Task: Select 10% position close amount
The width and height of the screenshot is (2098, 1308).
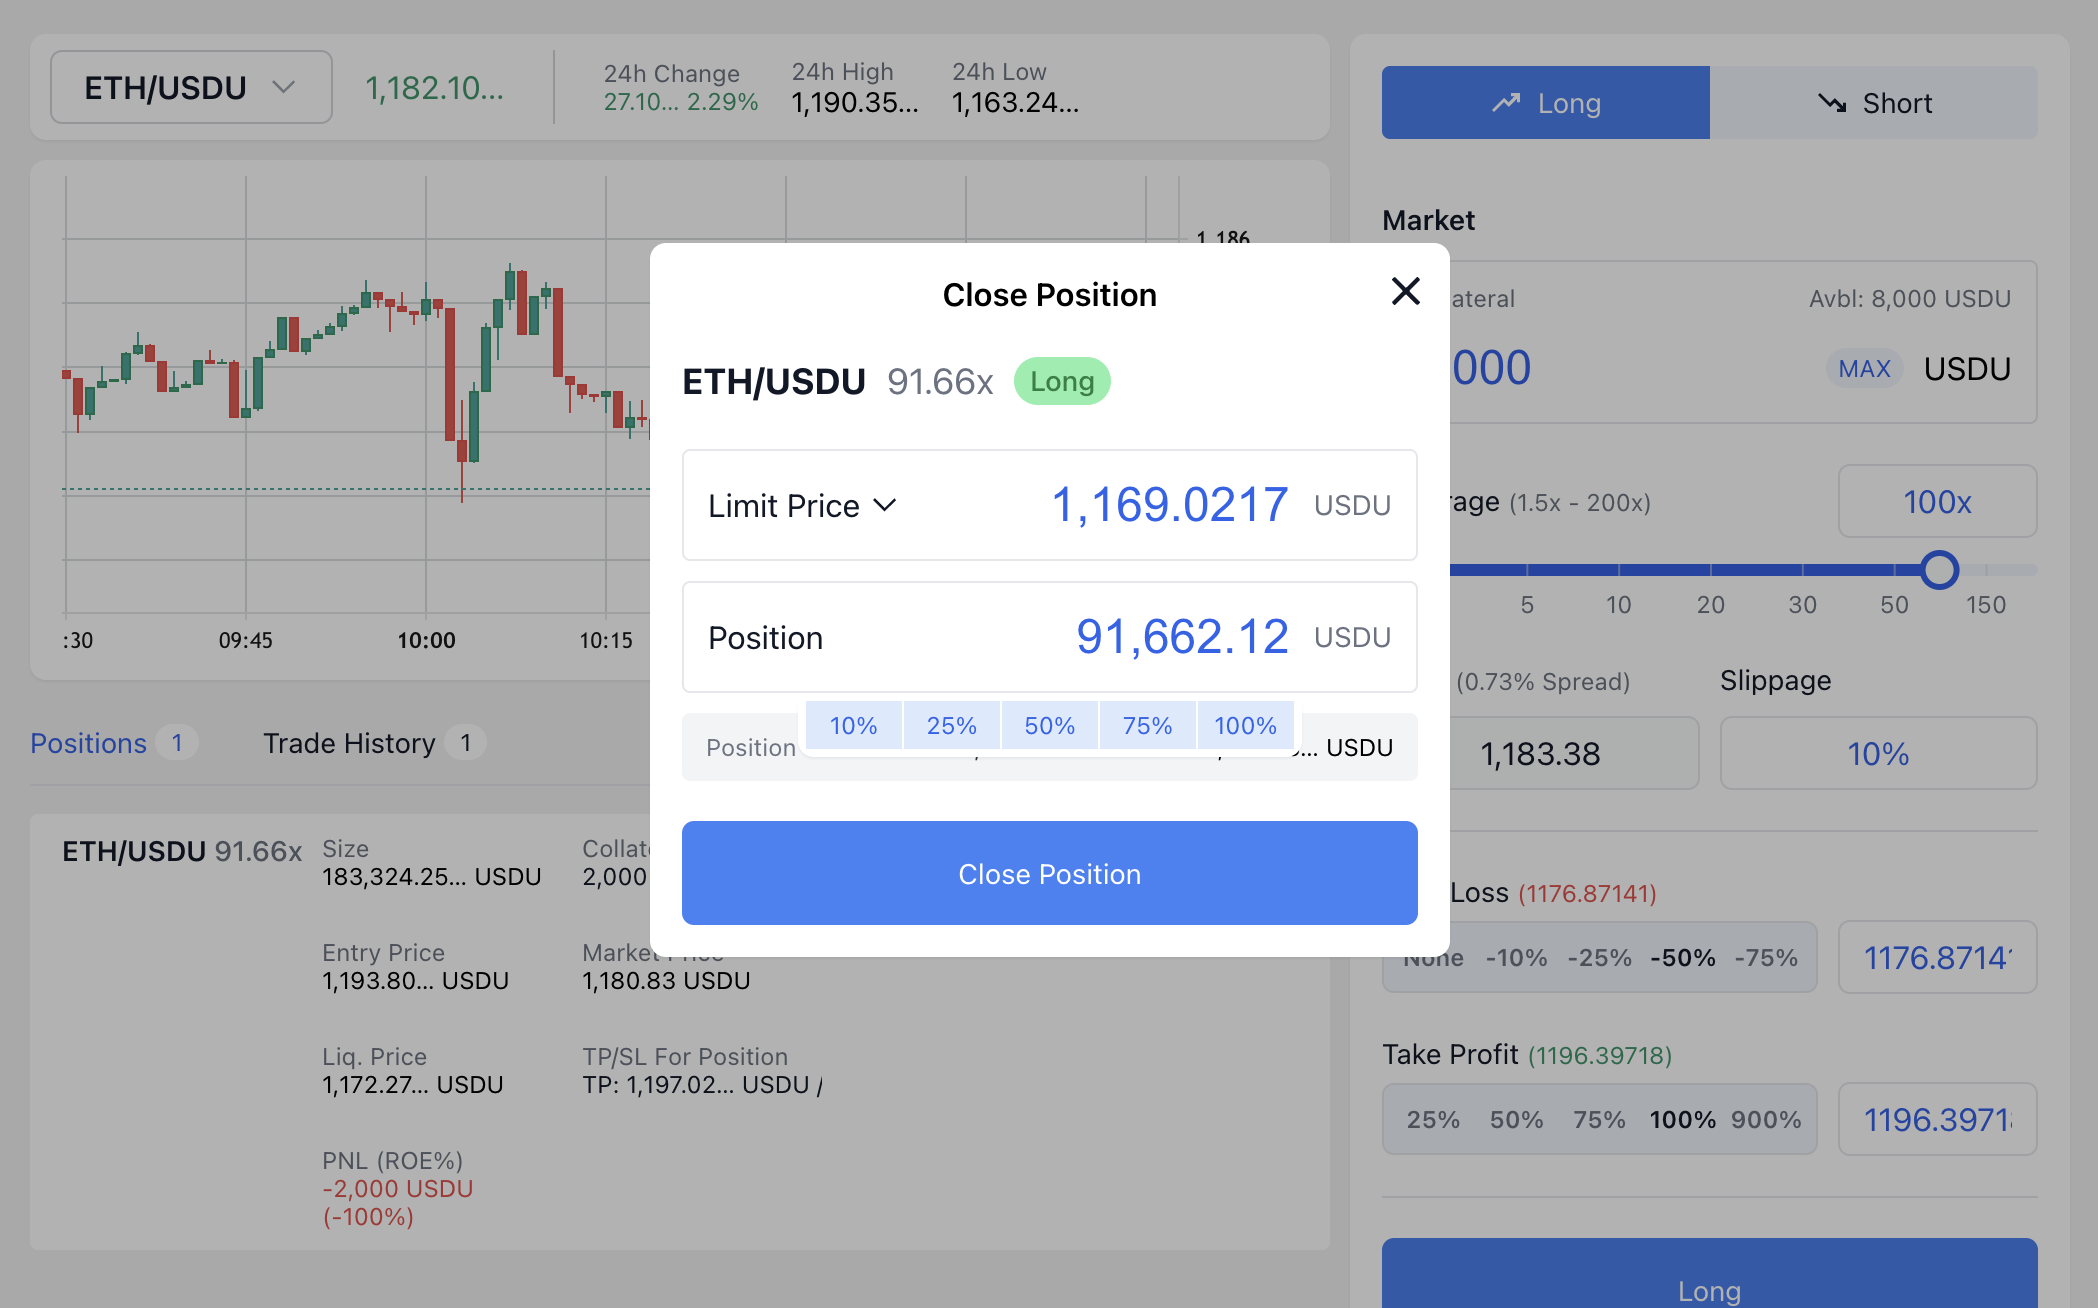Action: [853, 725]
